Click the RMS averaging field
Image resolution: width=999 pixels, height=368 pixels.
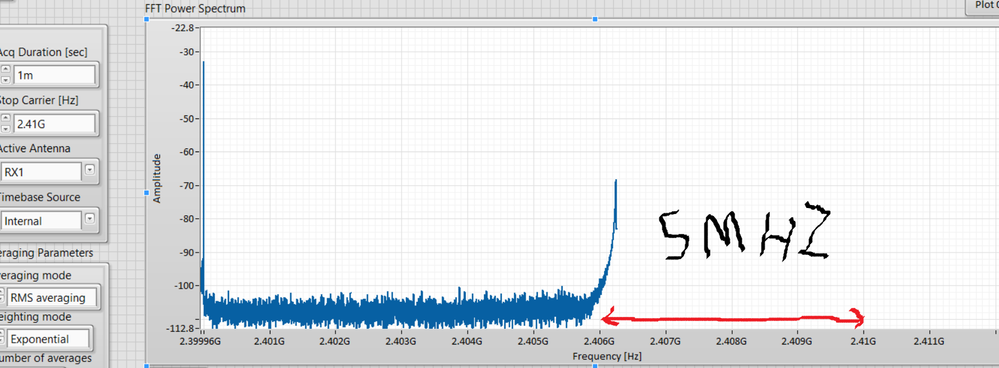(x=51, y=297)
